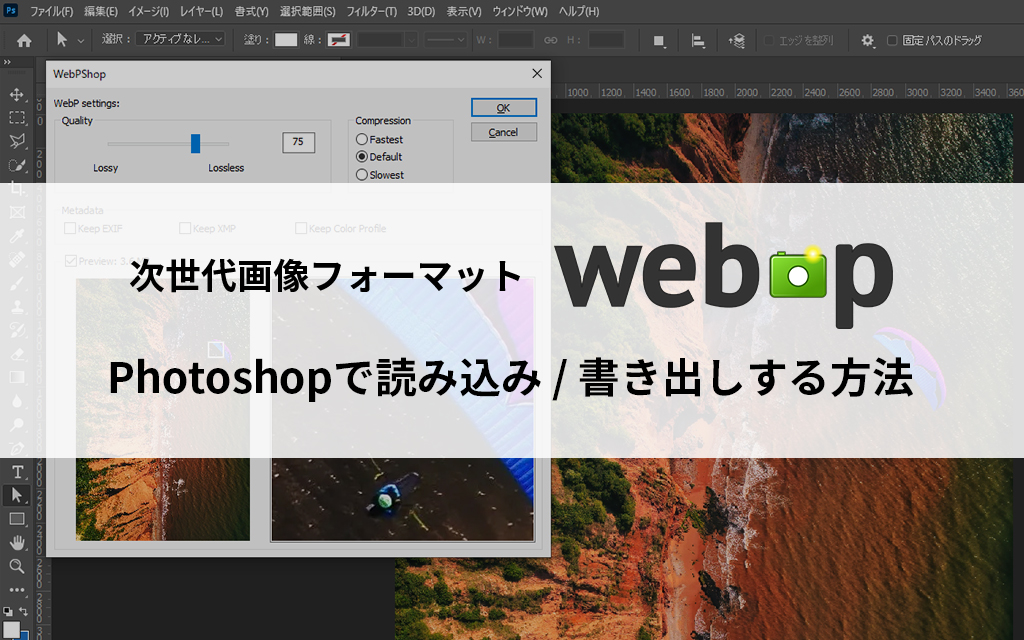The height and width of the screenshot is (640, 1024).
Task: Select the Hand tool
Action: point(17,543)
